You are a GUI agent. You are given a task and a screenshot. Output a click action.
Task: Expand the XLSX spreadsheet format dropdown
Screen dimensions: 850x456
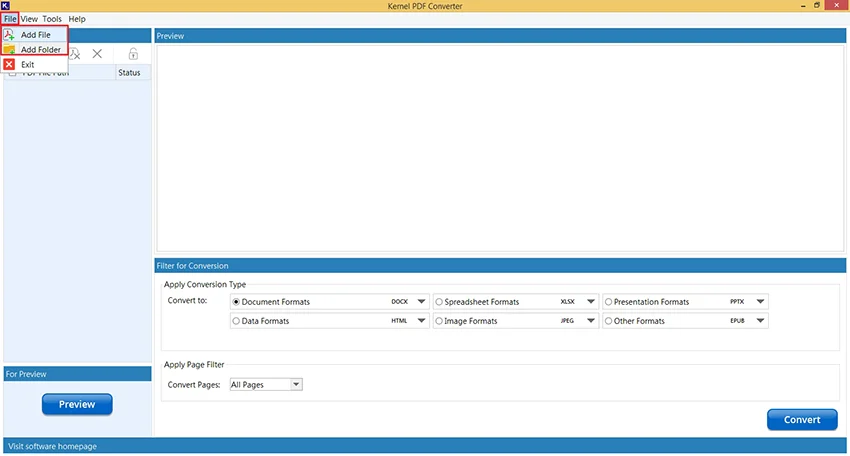tap(591, 301)
